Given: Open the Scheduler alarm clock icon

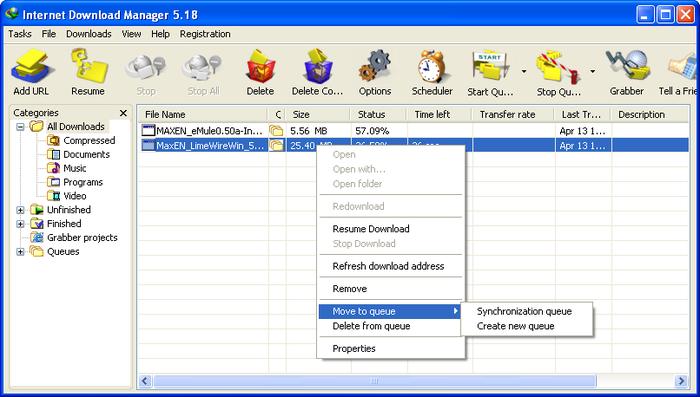Looking at the screenshot, I should 432,67.
